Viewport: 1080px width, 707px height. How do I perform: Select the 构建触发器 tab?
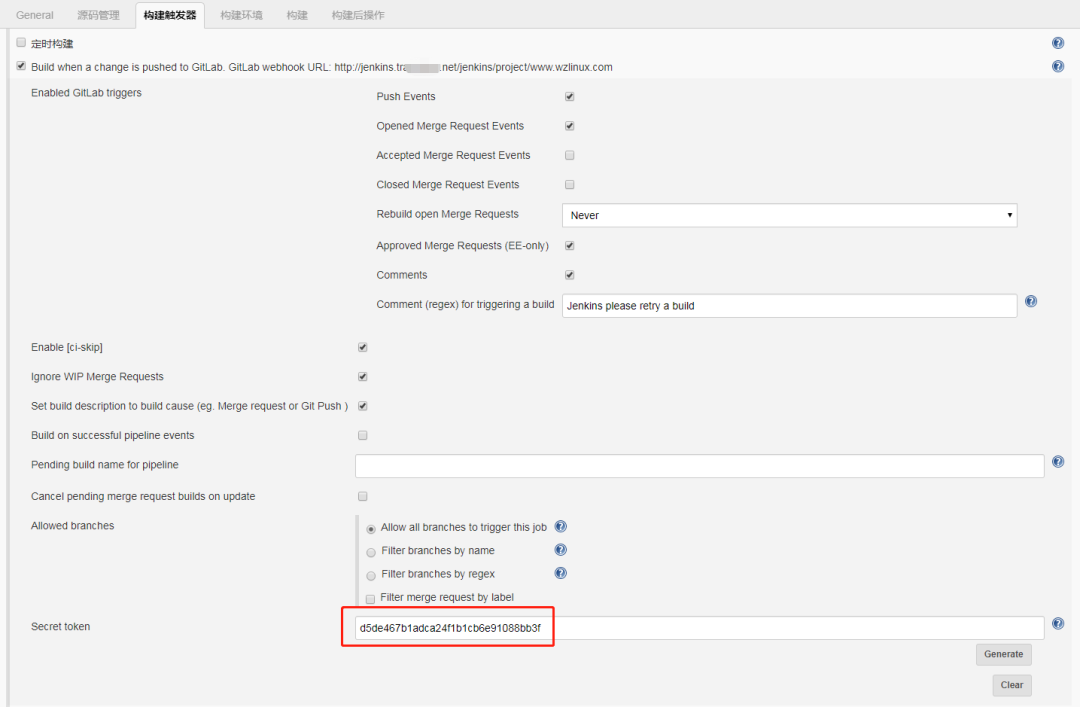coord(170,15)
